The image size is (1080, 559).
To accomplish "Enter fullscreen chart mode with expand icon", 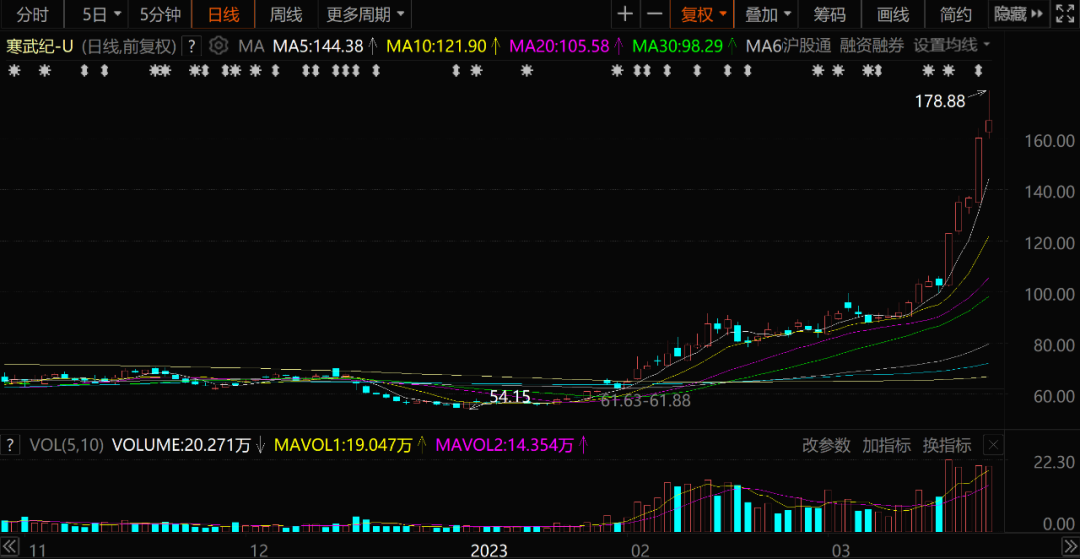I will pyautogui.click(x=1066, y=13).
